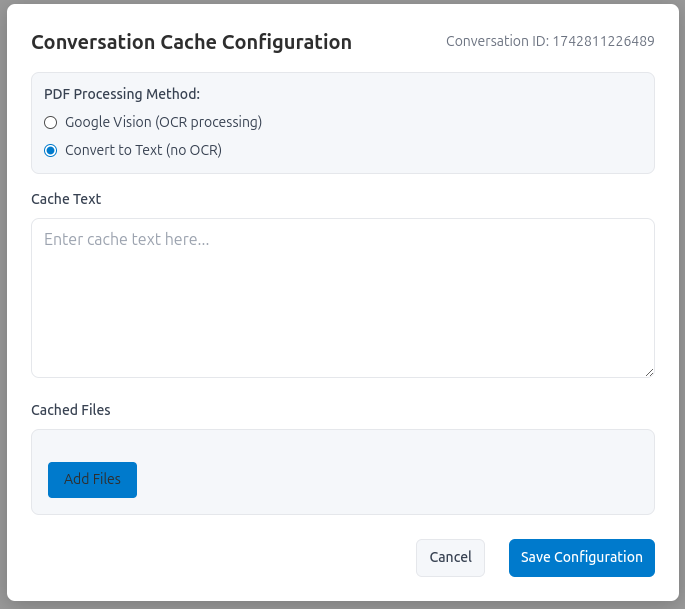Click the 'Google Vision (OCR processing)' label text
Viewport: 685px width, 609px height.
click(163, 122)
